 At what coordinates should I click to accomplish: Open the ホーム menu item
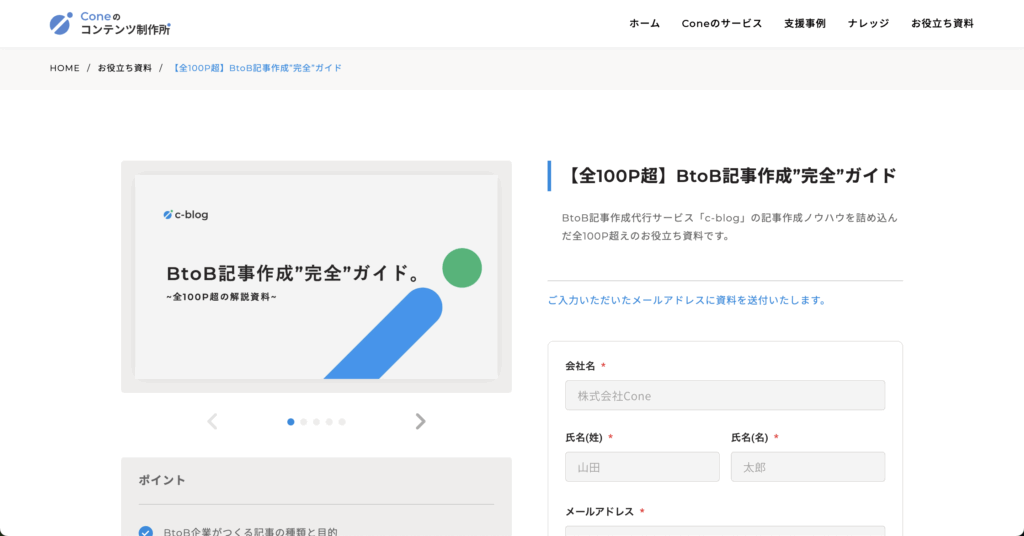click(644, 24)
